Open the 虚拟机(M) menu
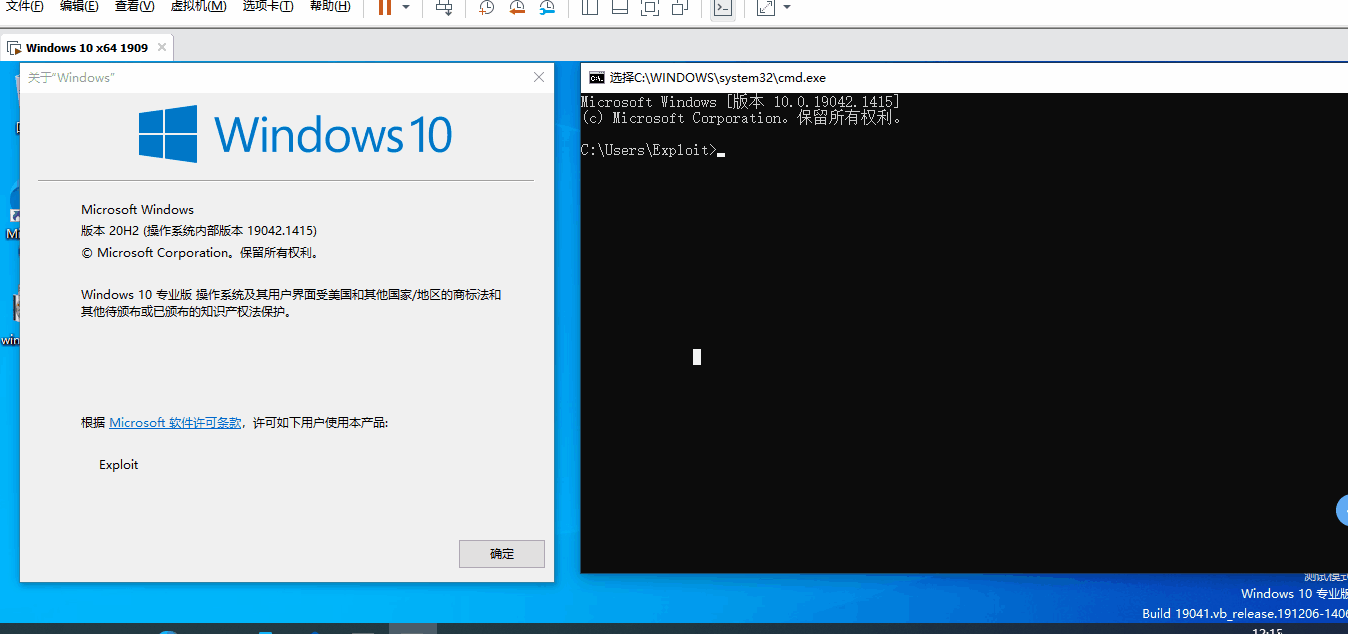Viewport: 1348px width, 634px height. pyautogui.click(x=198, y=6)
